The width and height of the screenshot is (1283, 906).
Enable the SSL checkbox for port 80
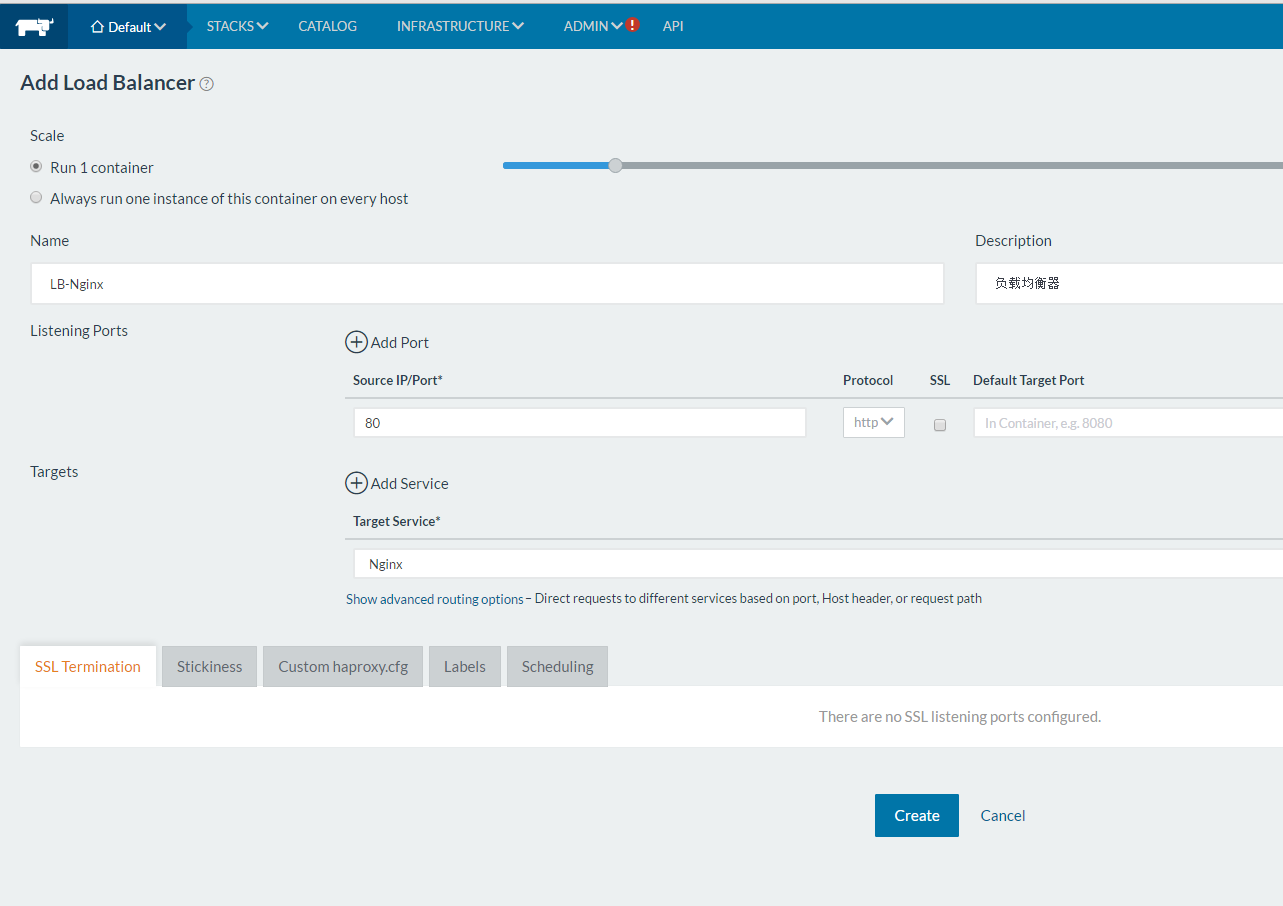tap(940, 424)
